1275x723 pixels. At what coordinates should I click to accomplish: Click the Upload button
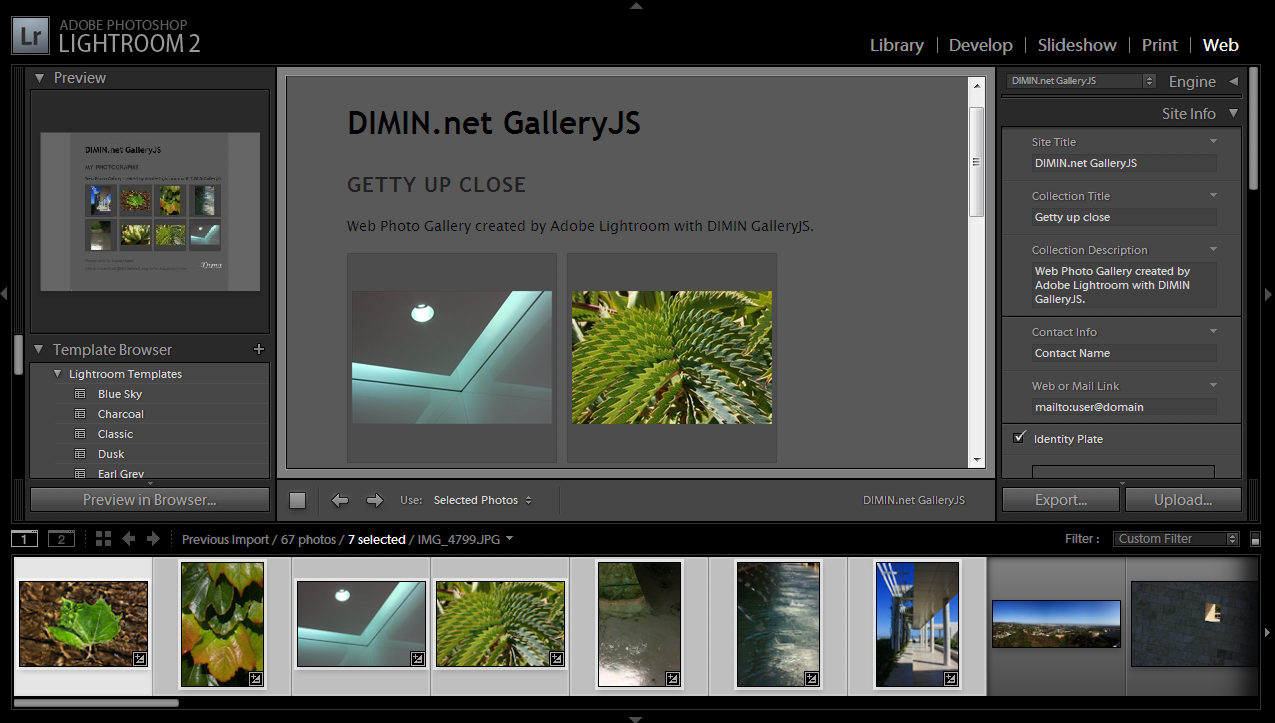pyautogui.click(x=1183, y=500)
